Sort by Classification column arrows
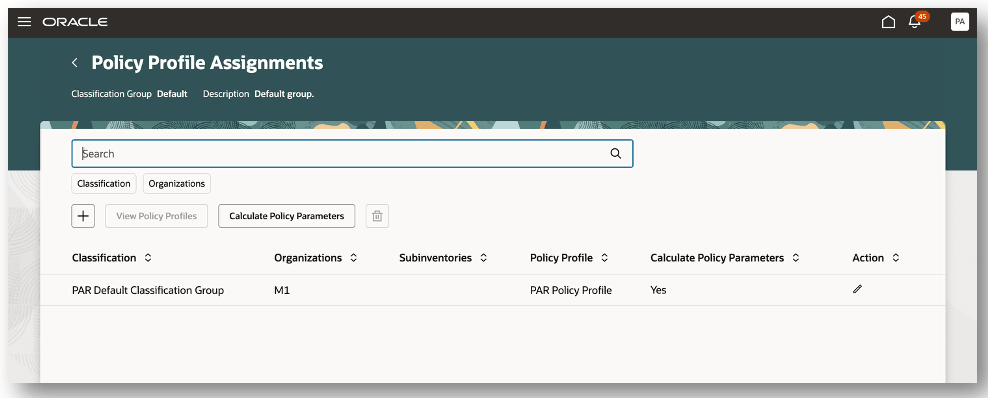 (147, 258)
